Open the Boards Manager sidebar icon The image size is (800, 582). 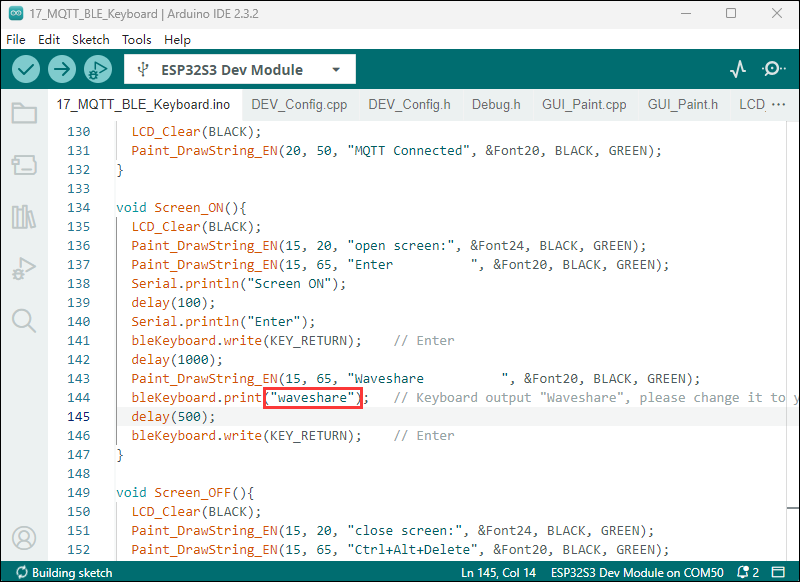(x=24, y=164)
